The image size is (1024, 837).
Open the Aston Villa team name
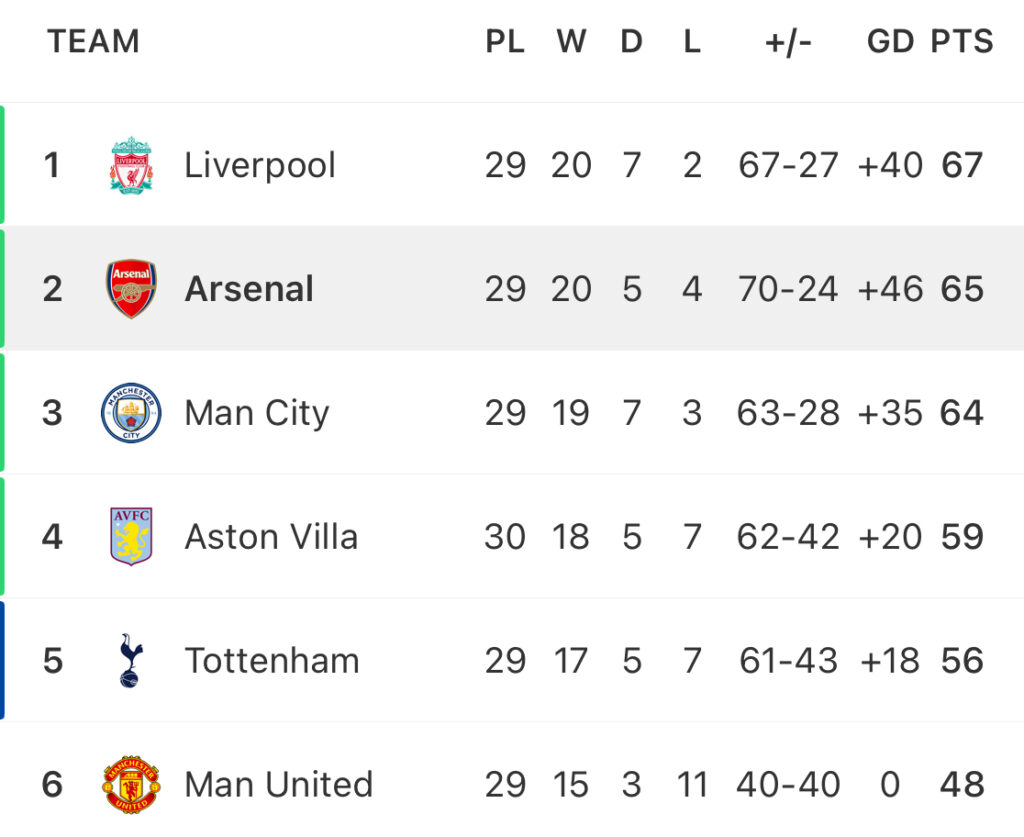click(271, 537)
